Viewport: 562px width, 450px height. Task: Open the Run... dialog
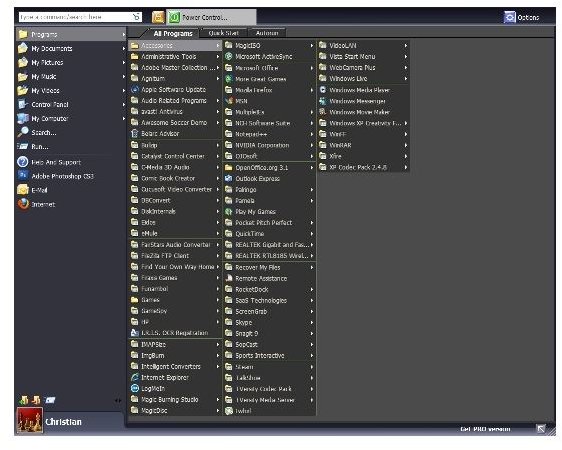pyautogui.click(x=71, y=147)
